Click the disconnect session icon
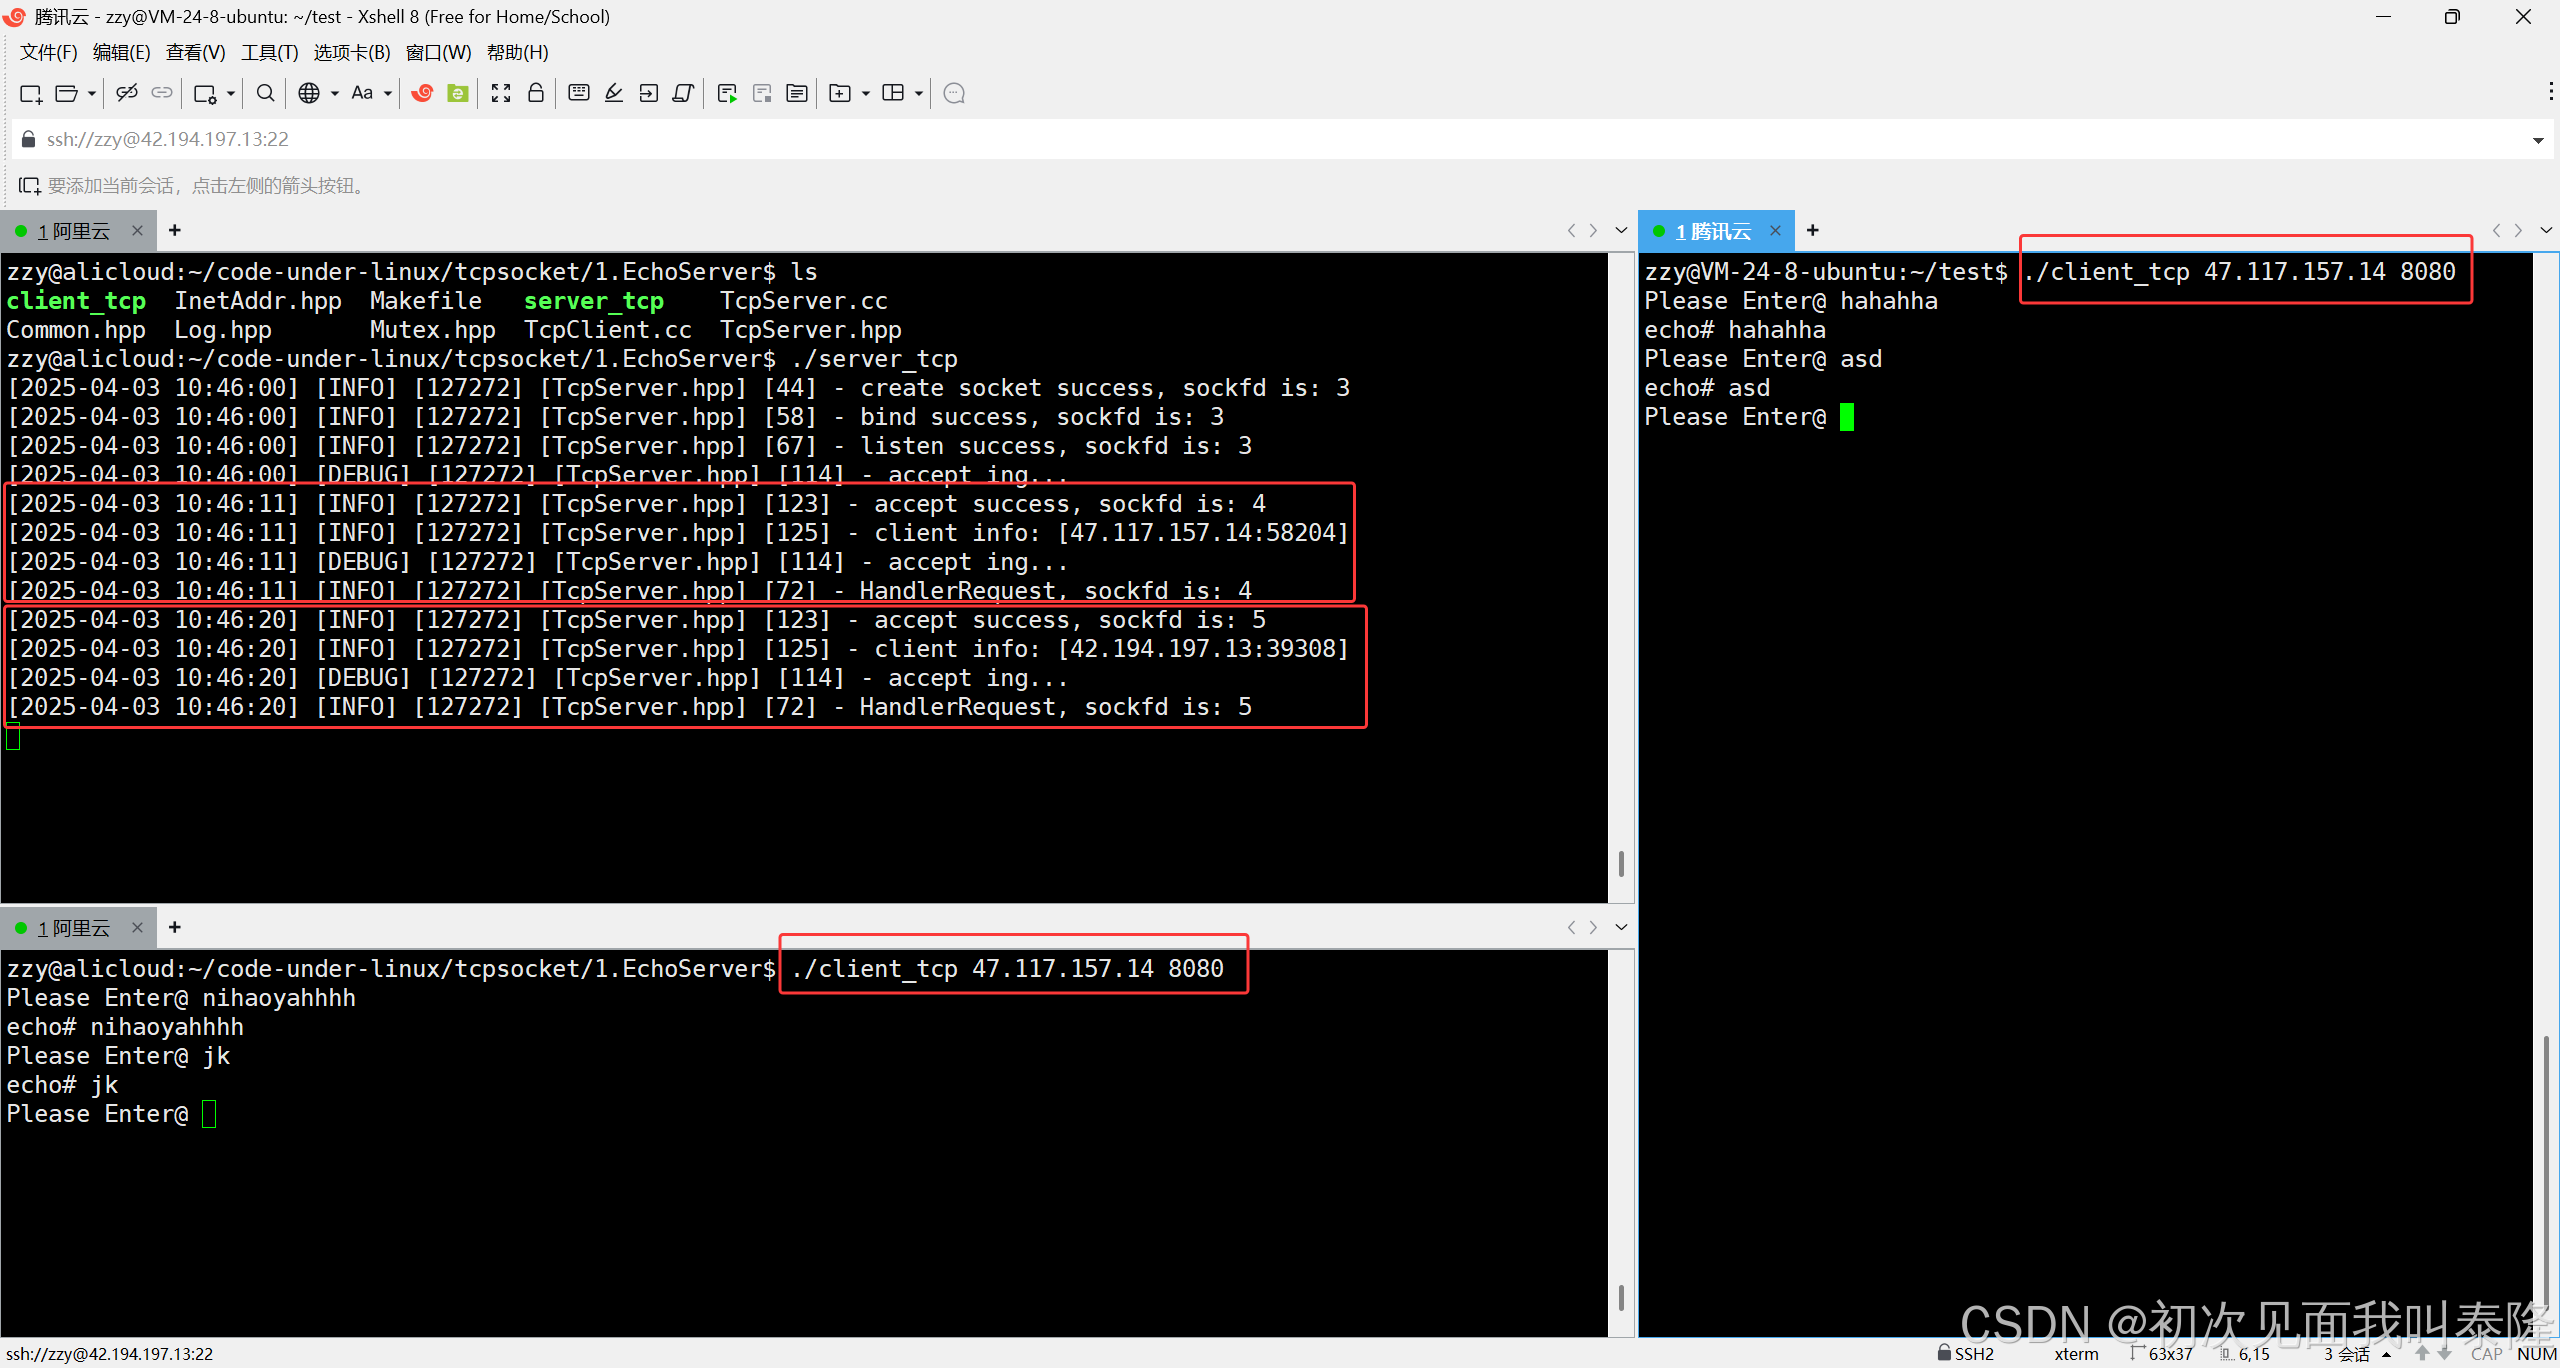Image resolution: width=2560 pixels, height=1368 pixels. 126,93
